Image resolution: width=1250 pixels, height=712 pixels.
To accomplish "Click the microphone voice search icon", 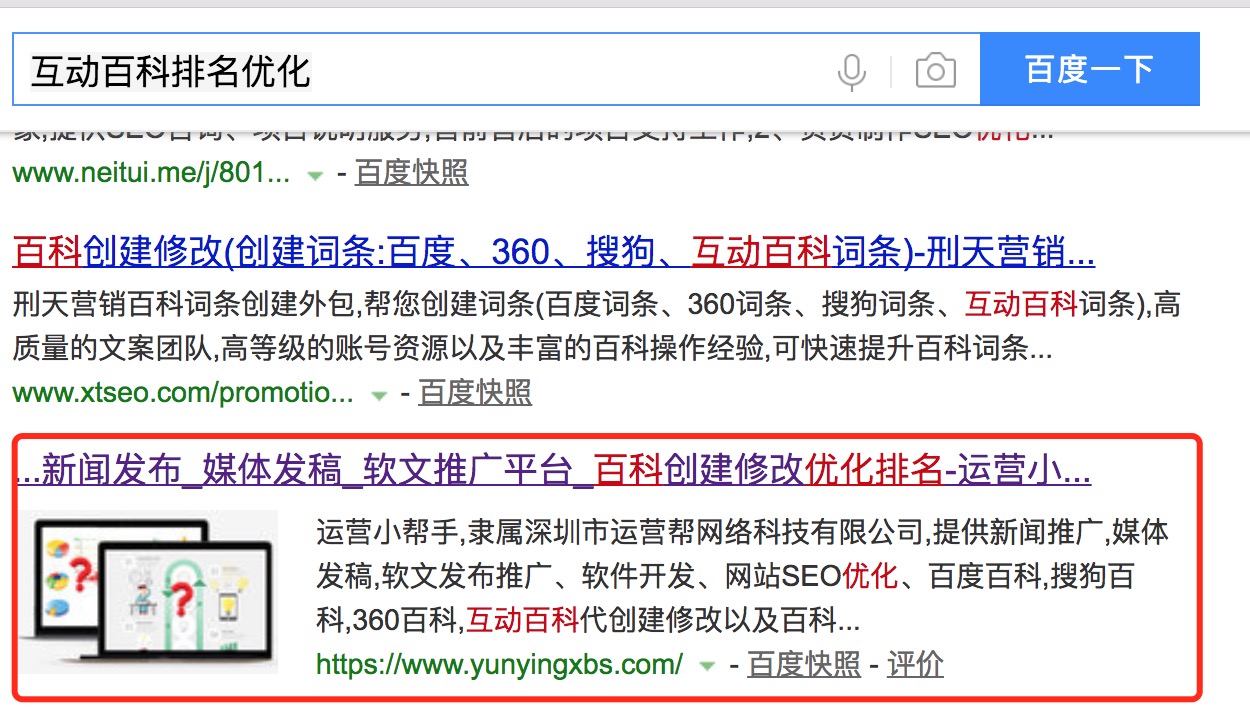I will pos(852,72).
